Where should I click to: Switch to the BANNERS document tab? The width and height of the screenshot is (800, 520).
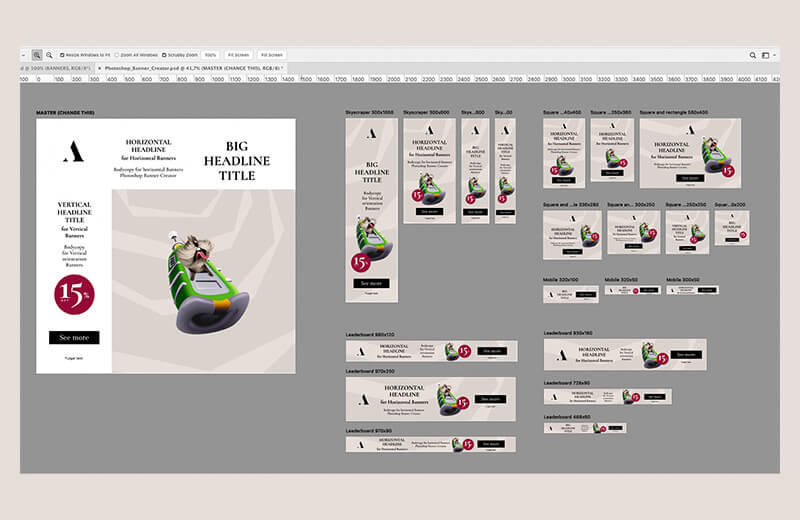click(50, 67)
